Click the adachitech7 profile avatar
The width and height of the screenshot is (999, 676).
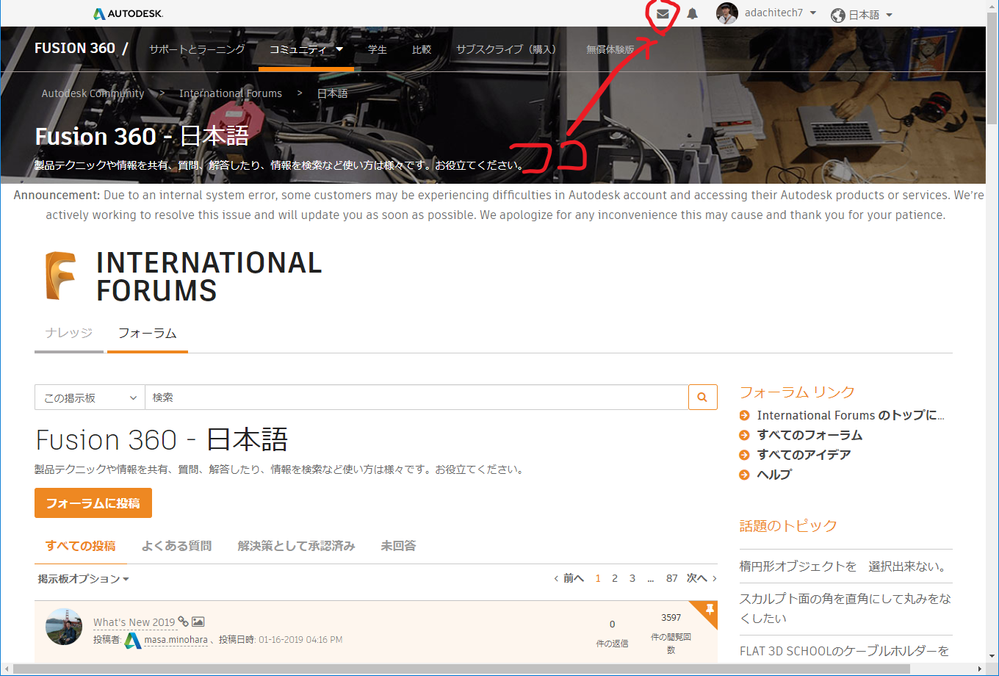click(727, 13)
